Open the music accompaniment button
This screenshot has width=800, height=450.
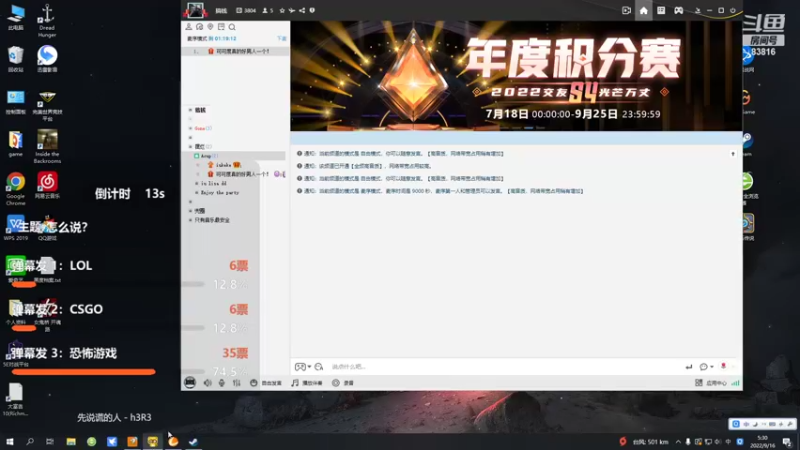tap(307, 383)
